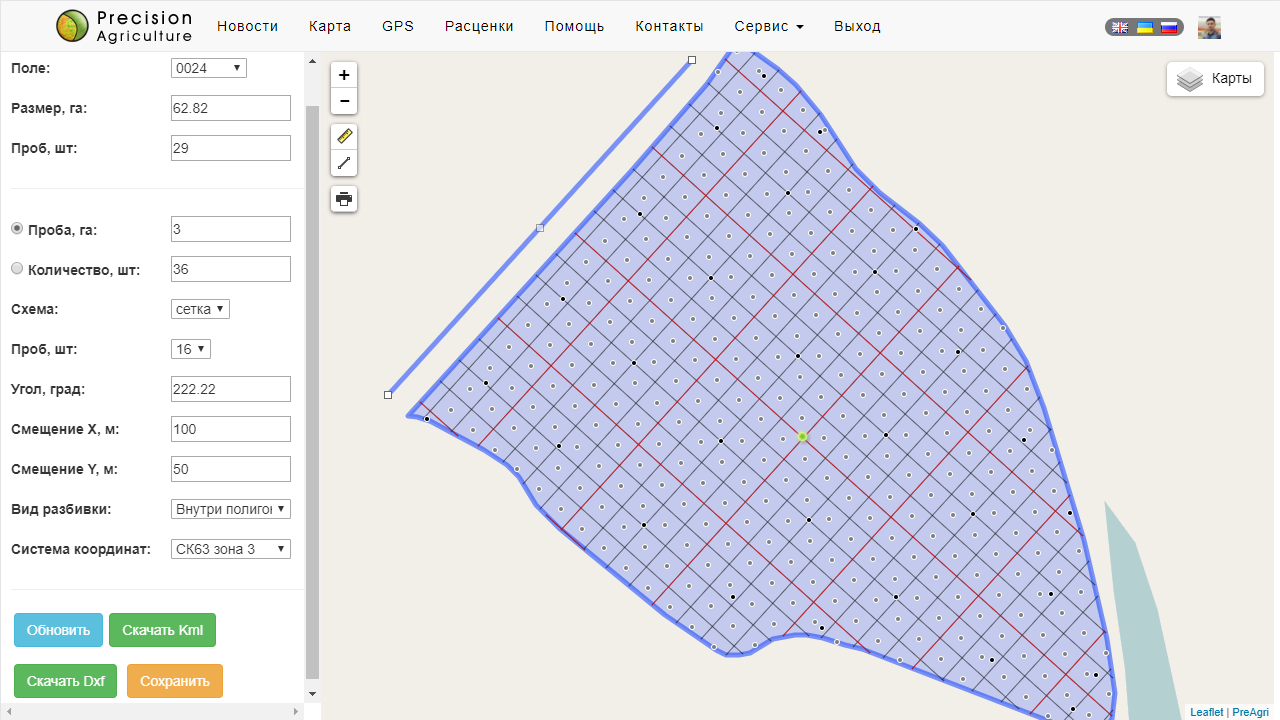
Task: Activate the yellow ruler measure tool
Action: 344,137
